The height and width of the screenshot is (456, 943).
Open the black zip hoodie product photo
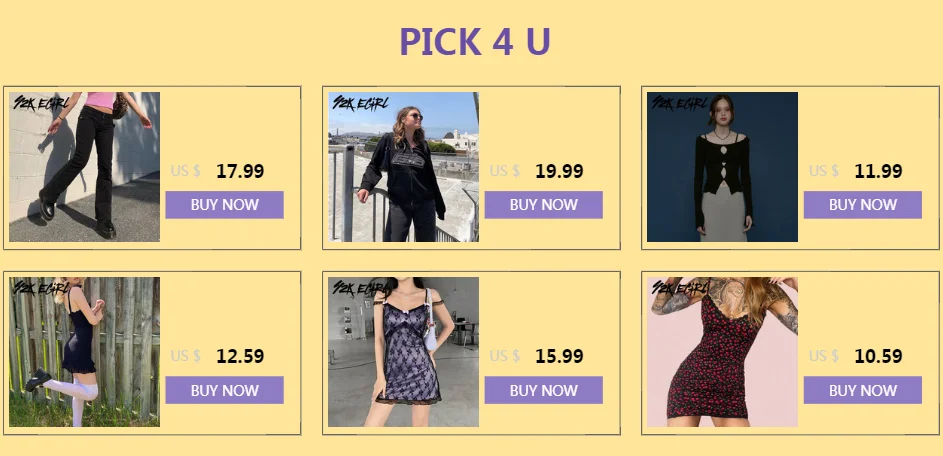[x=404, y=167]
